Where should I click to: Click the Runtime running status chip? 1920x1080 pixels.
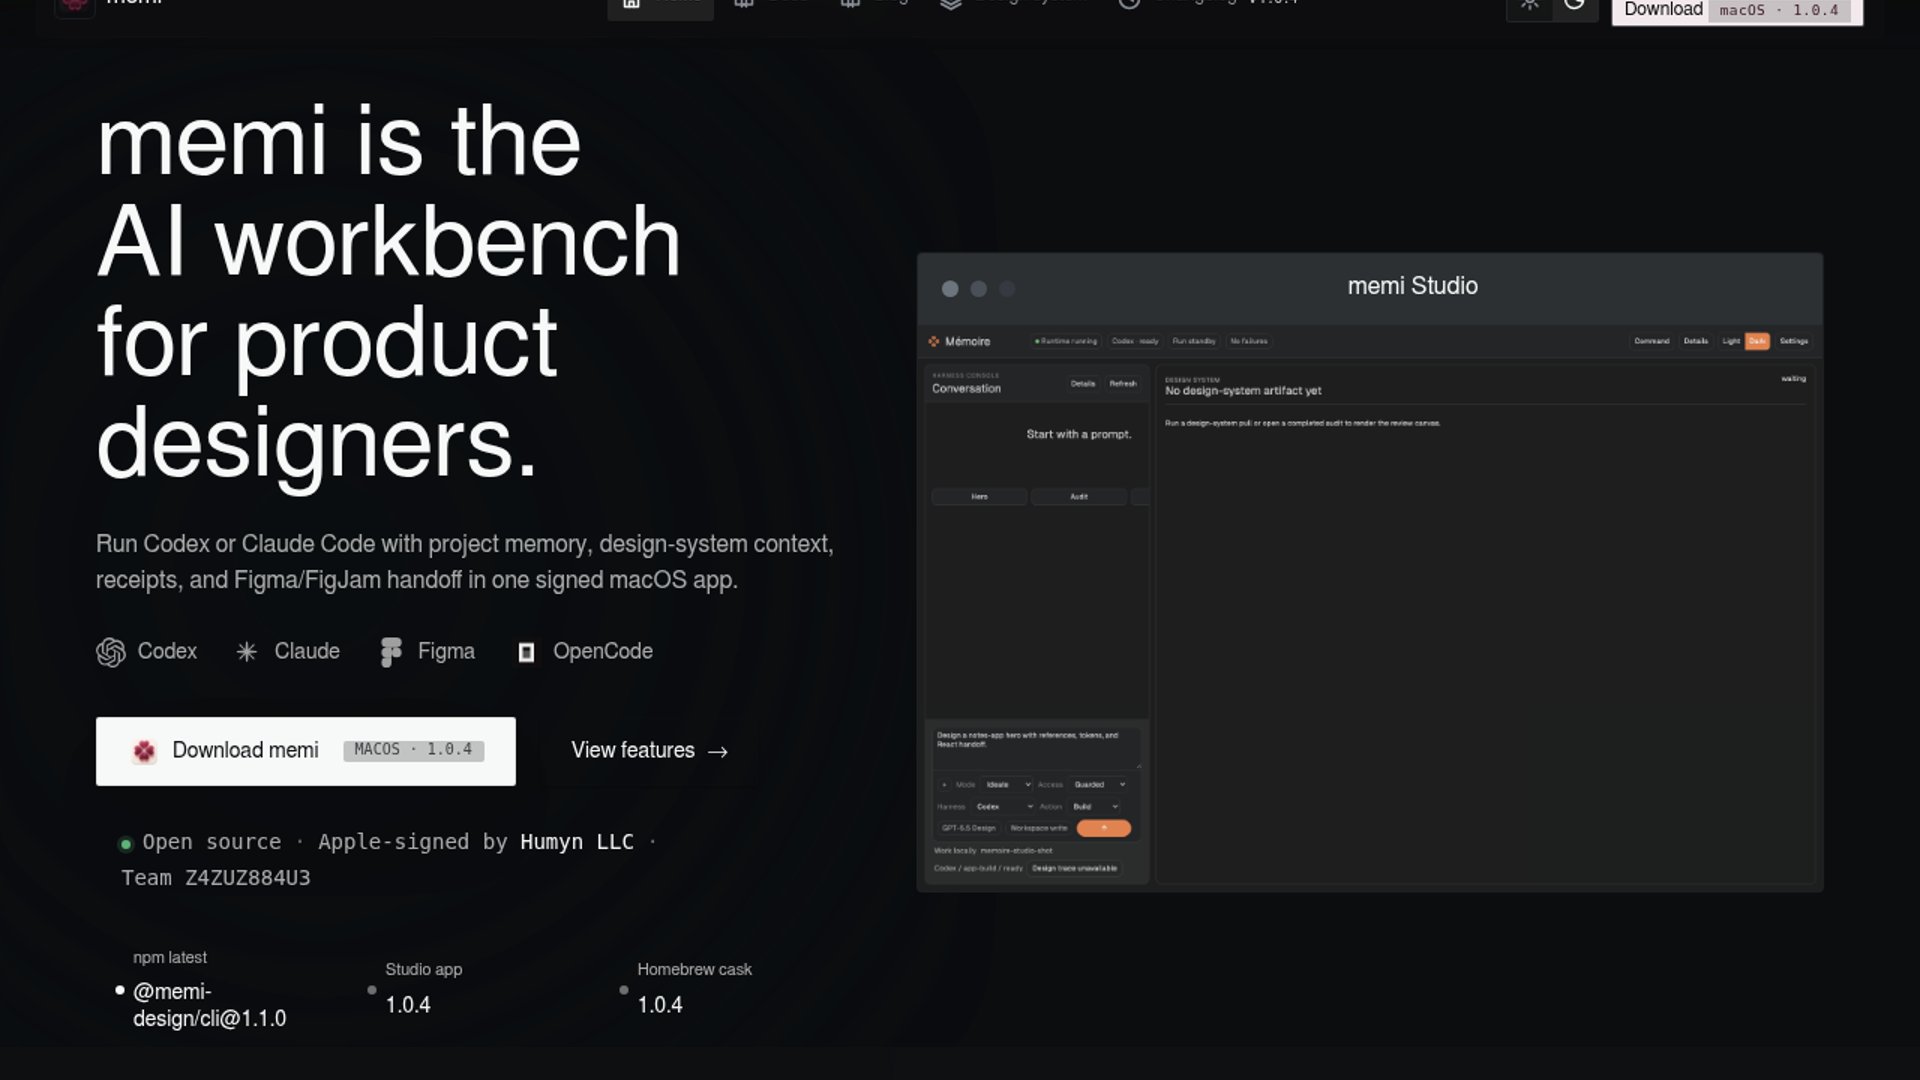tap(1066, 341)
